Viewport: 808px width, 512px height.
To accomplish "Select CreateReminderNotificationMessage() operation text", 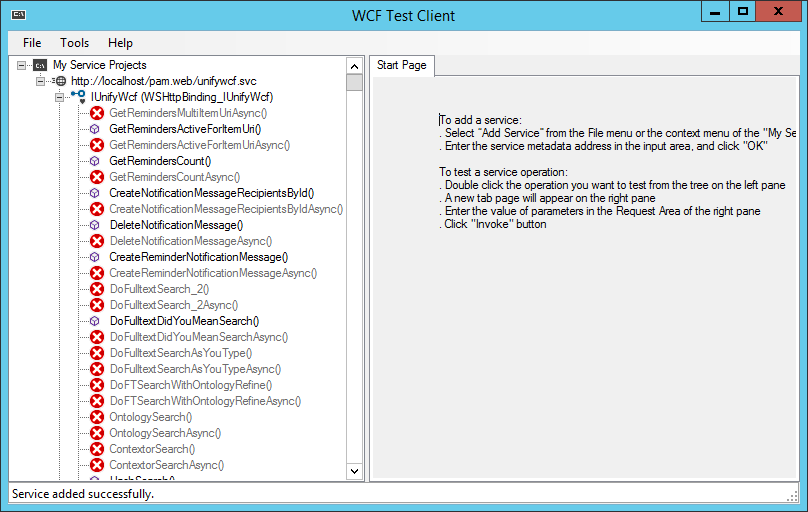I will click(198, 257).
